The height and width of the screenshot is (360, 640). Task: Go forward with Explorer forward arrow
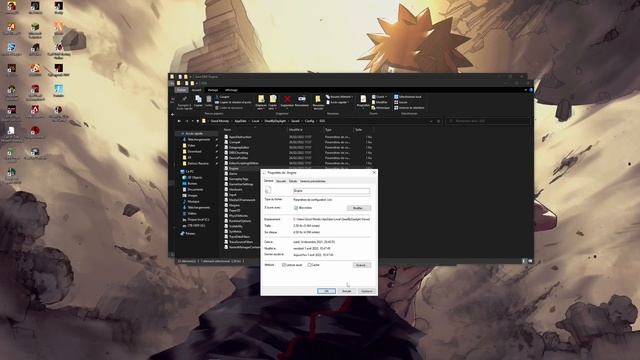click(187, 121)
